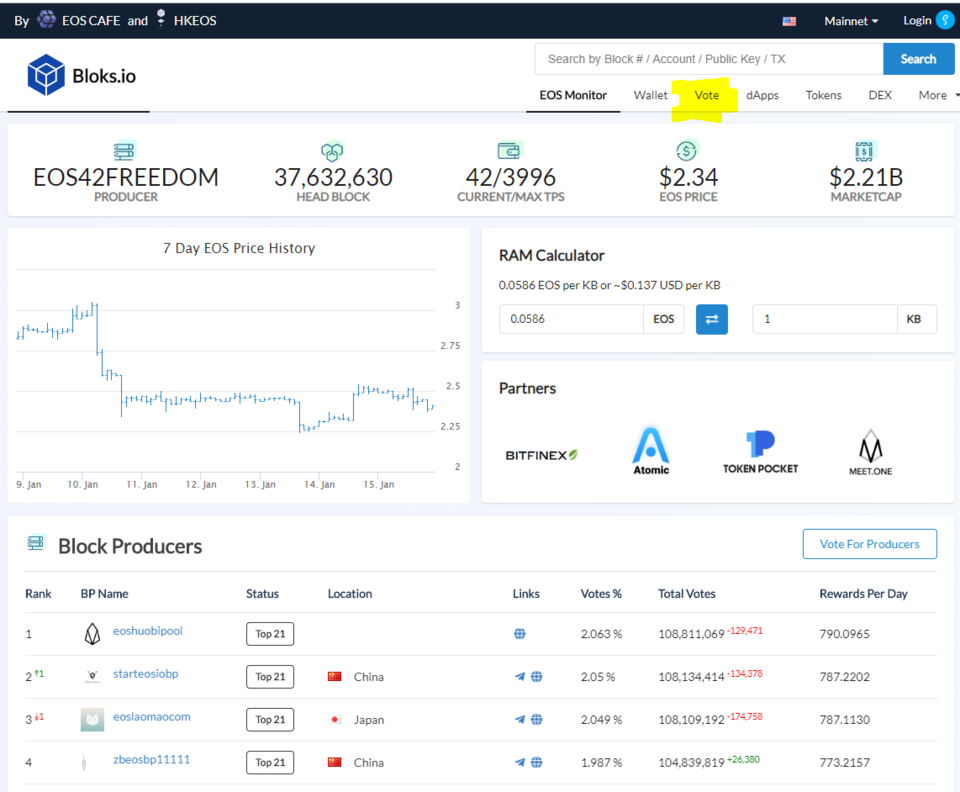Viewport: 960px width, 792px height.
Task: Click the Top 21 badge for starteosiobp
Action: click(x=270, y=677)
